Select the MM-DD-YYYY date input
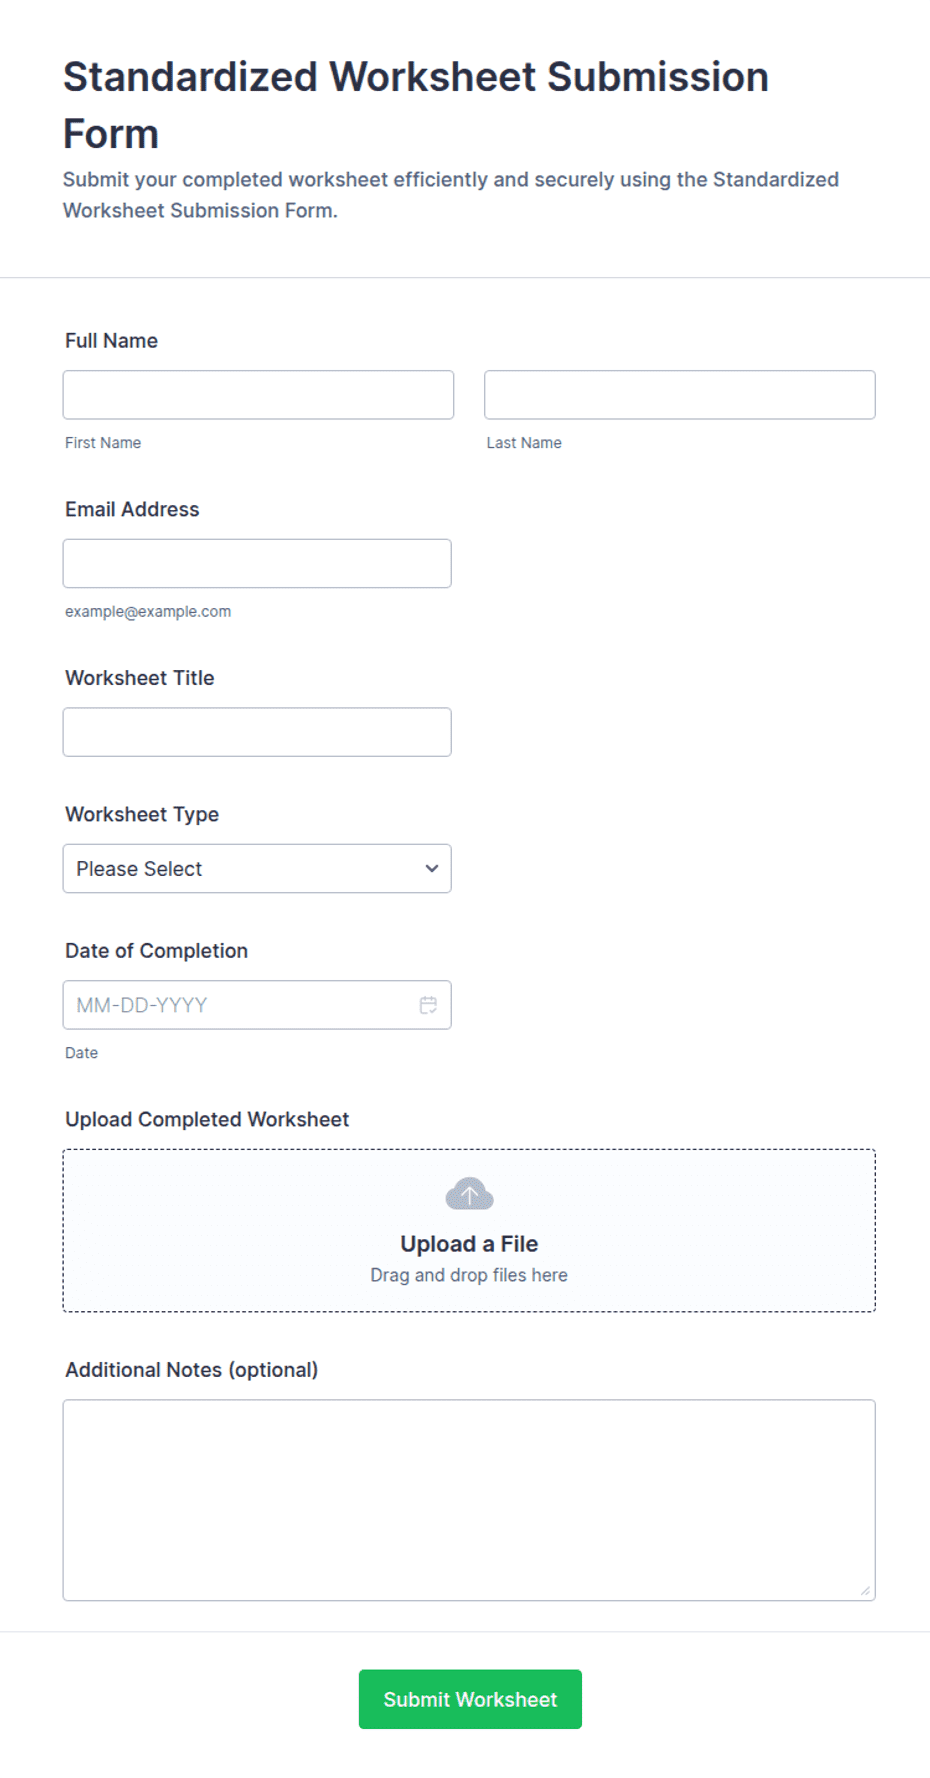 coord(257,1005)
